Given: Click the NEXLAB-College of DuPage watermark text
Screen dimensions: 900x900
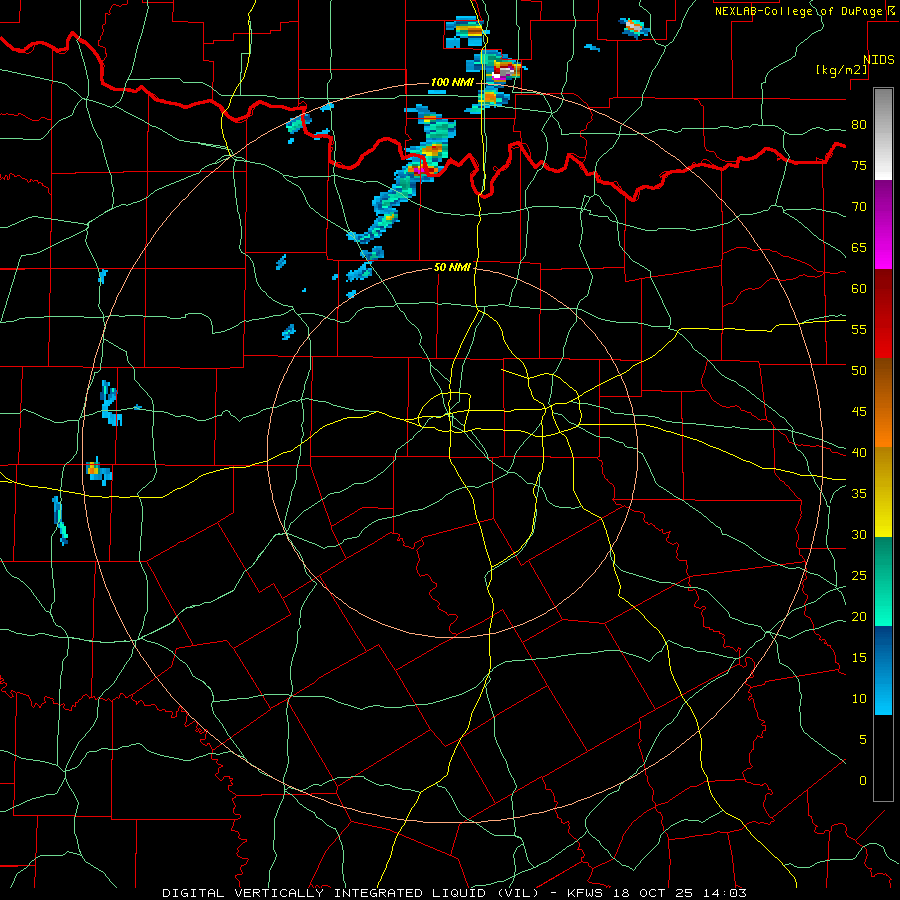Looking at the screenshot, I should (x=798, y=11).
